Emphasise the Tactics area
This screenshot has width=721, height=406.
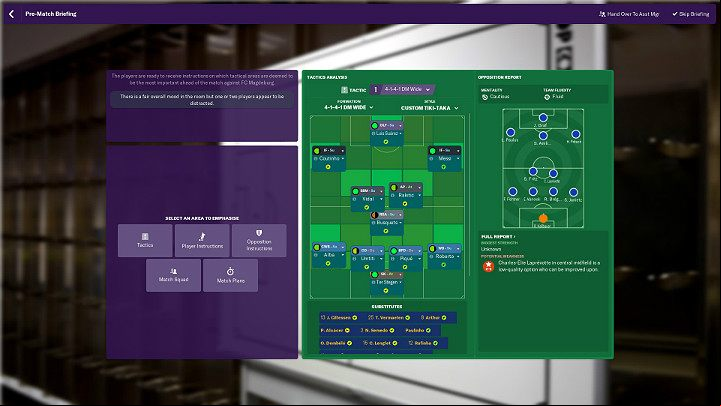(x=145, y=240)
